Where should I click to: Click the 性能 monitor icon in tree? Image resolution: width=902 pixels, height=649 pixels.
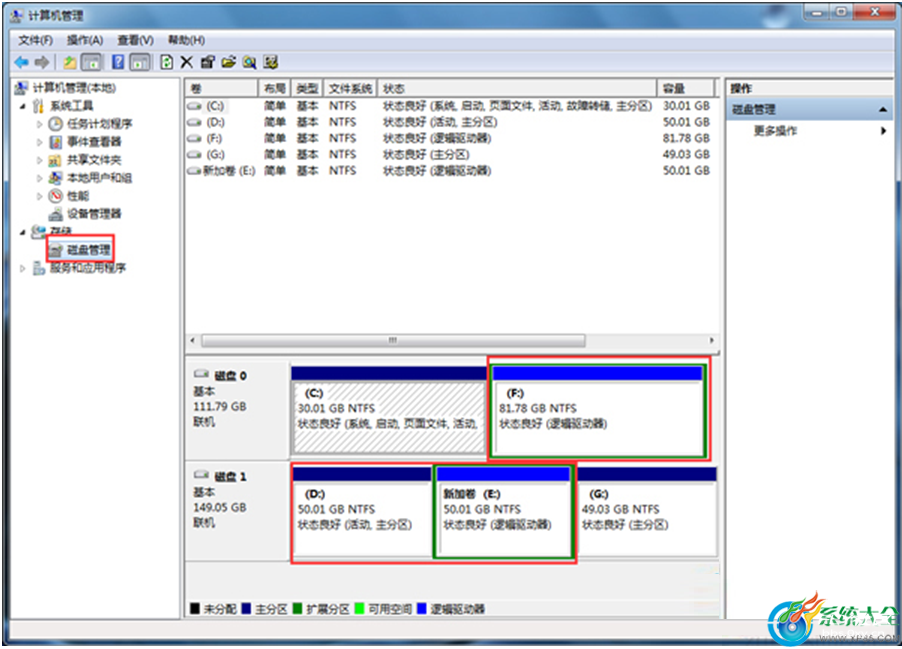pos(55,196)
